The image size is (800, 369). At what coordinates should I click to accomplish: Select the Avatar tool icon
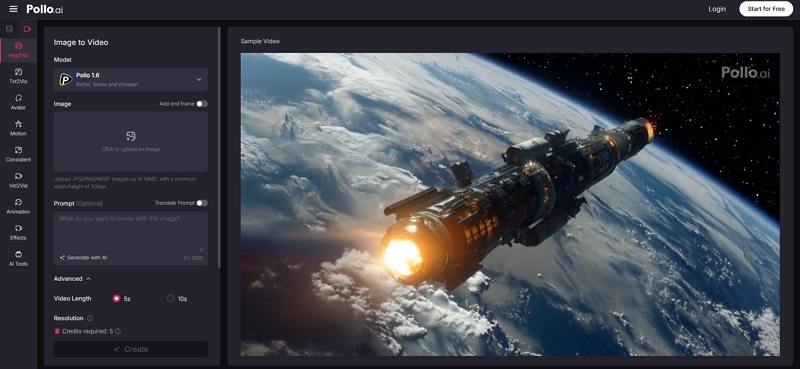click(x=18, y=102)
